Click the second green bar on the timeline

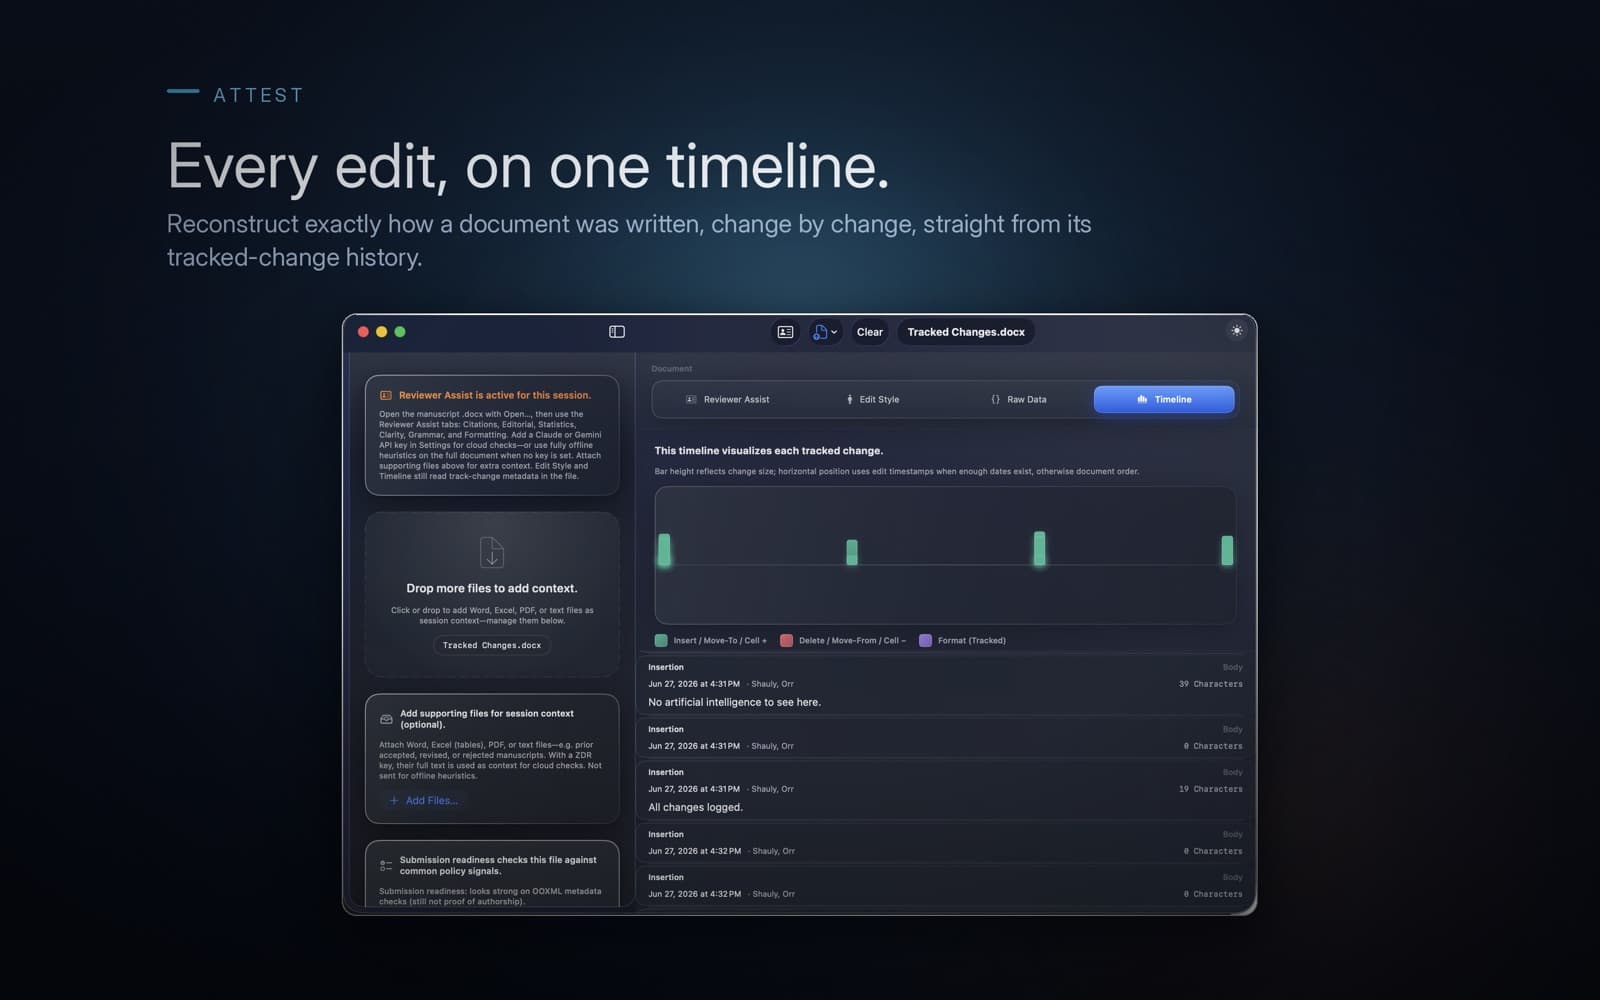pos(852,552)
